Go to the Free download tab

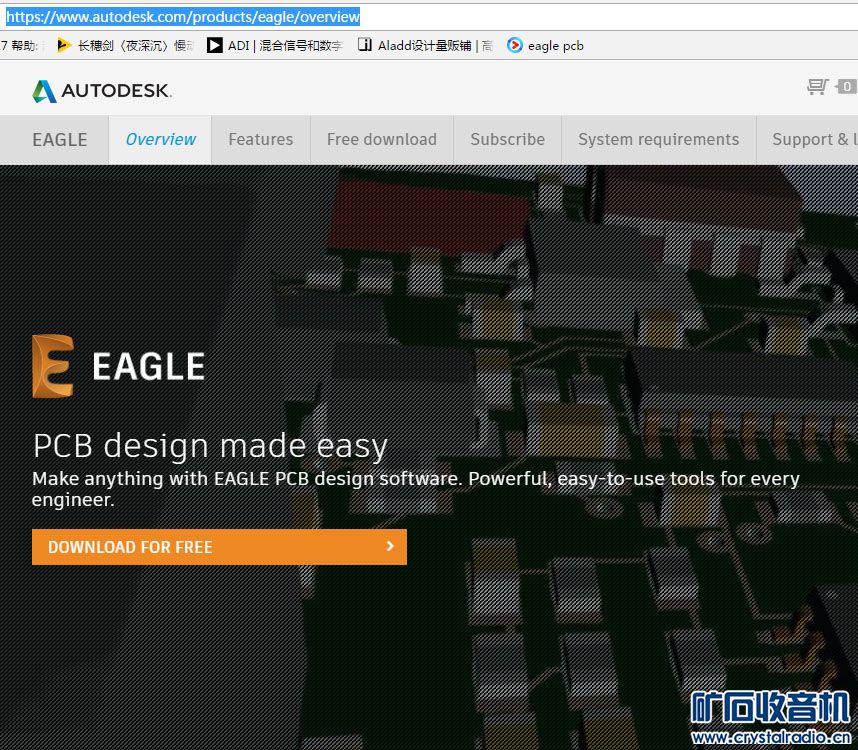pyautogui.click(x=382, y=140)
